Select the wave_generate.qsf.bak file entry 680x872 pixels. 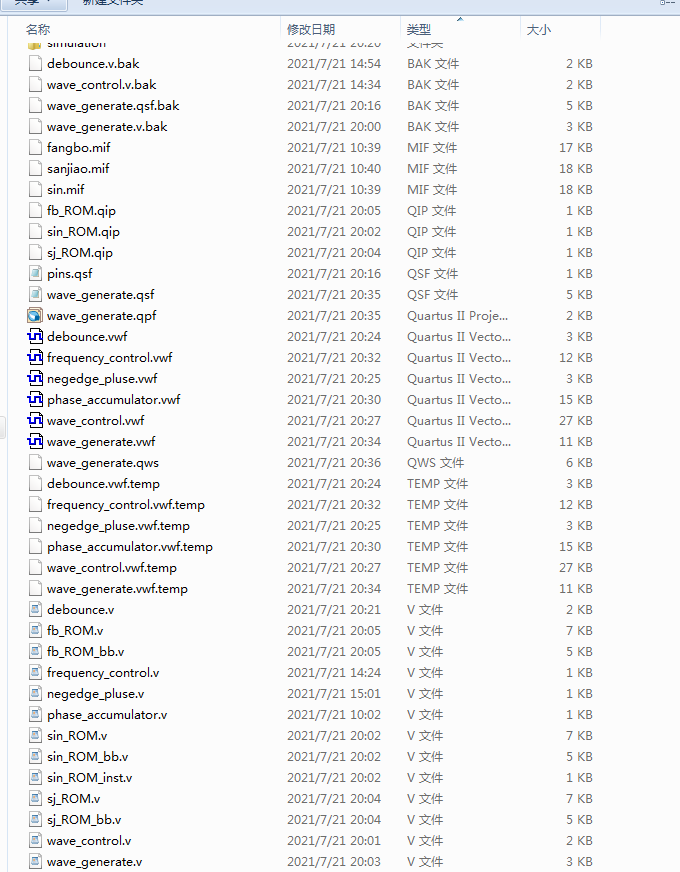pos(113,106)
